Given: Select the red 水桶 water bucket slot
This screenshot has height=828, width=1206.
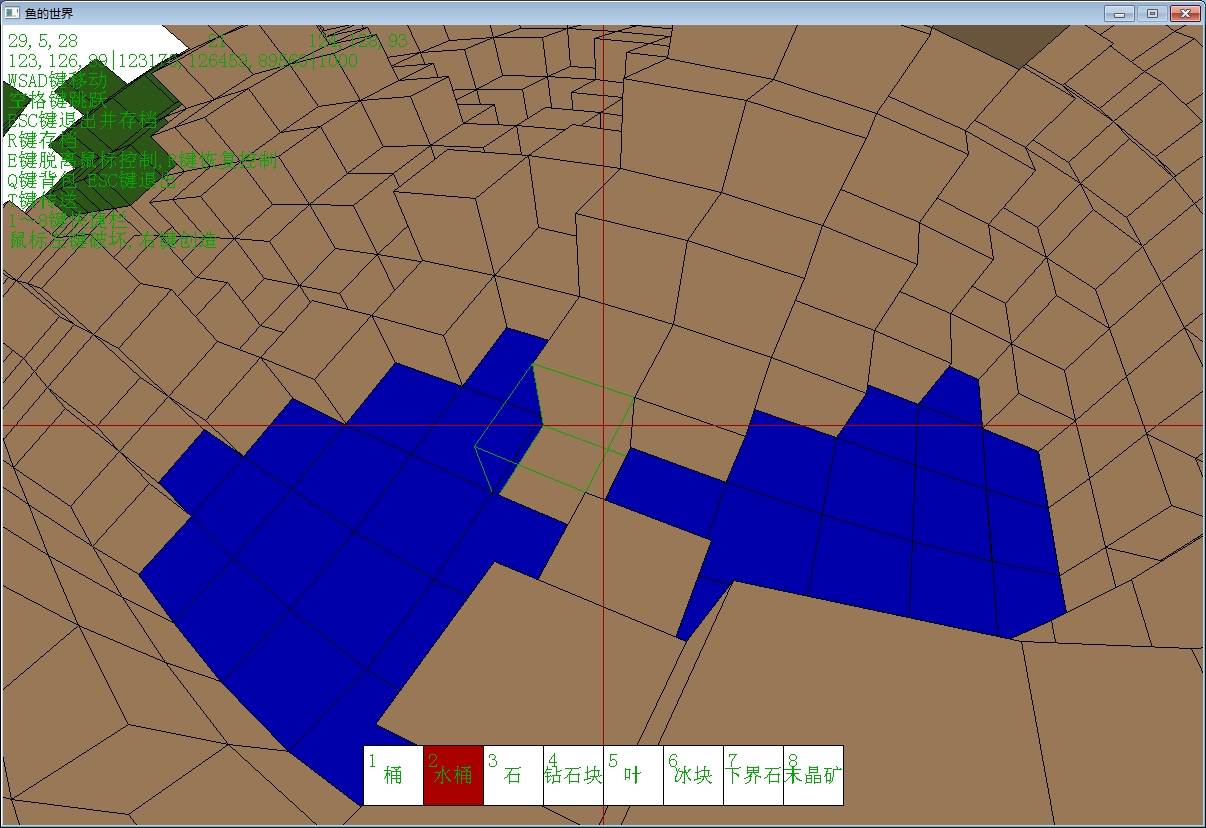Looking at the screenshot, I should 453,775.
